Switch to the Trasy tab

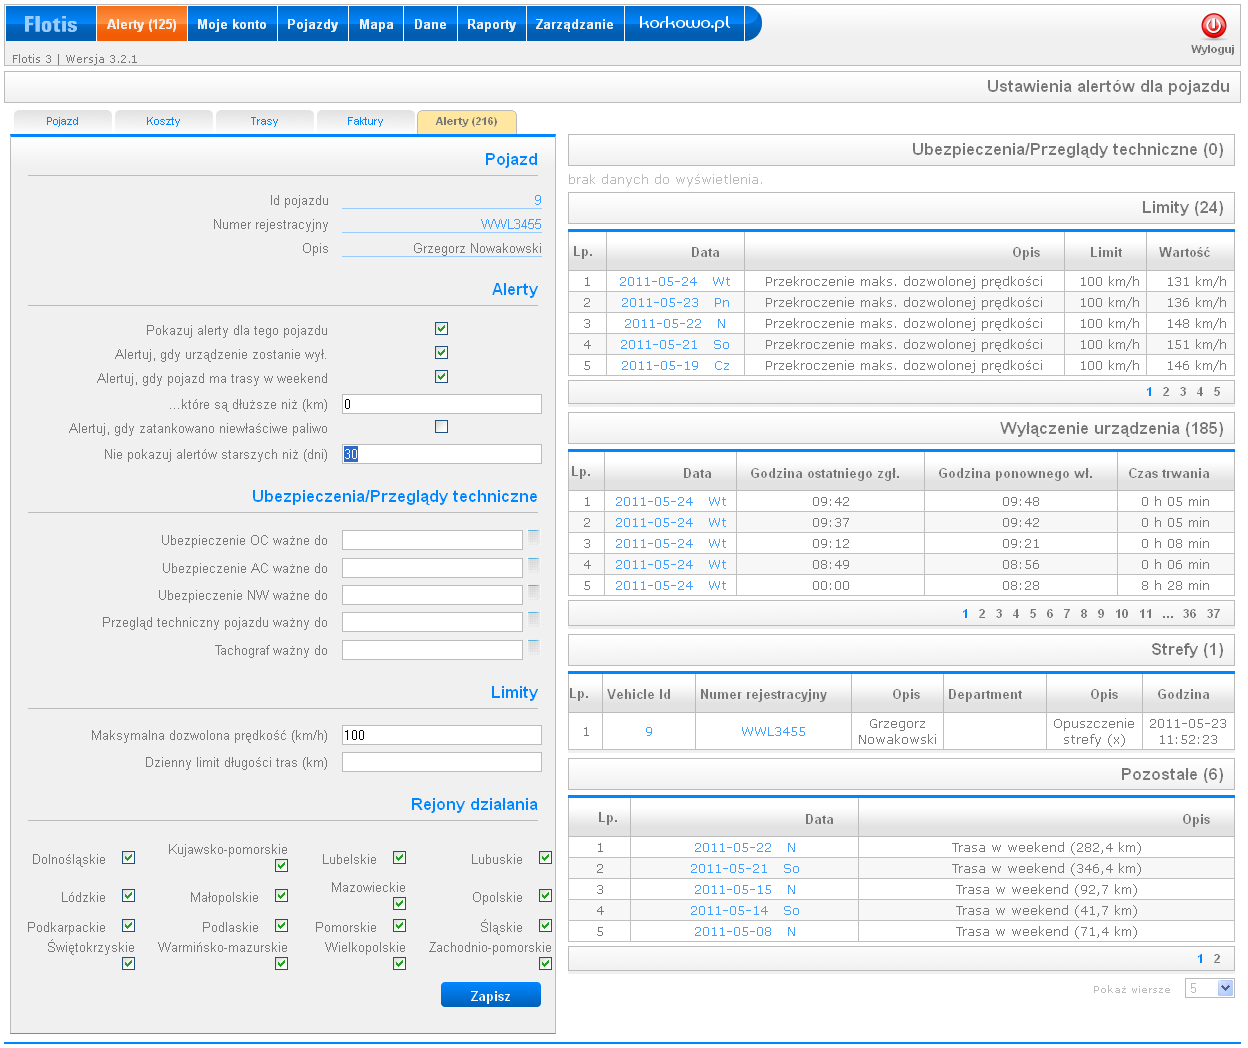(264, 121)
